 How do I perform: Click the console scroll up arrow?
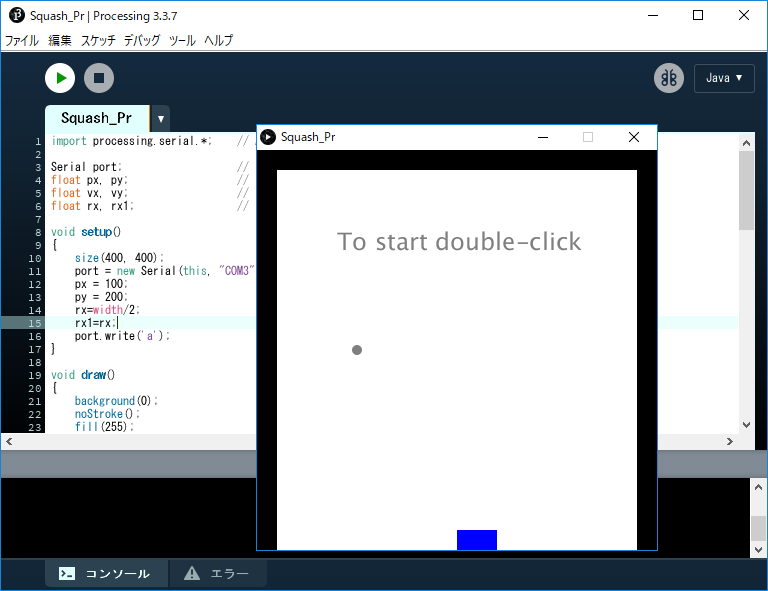[758, 487]
